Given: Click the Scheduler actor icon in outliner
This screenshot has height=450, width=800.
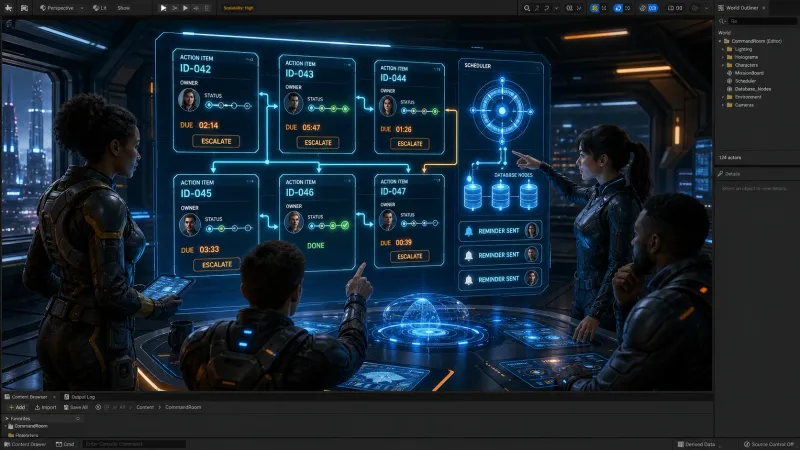Looking at the screenshot, I should 730,81.
